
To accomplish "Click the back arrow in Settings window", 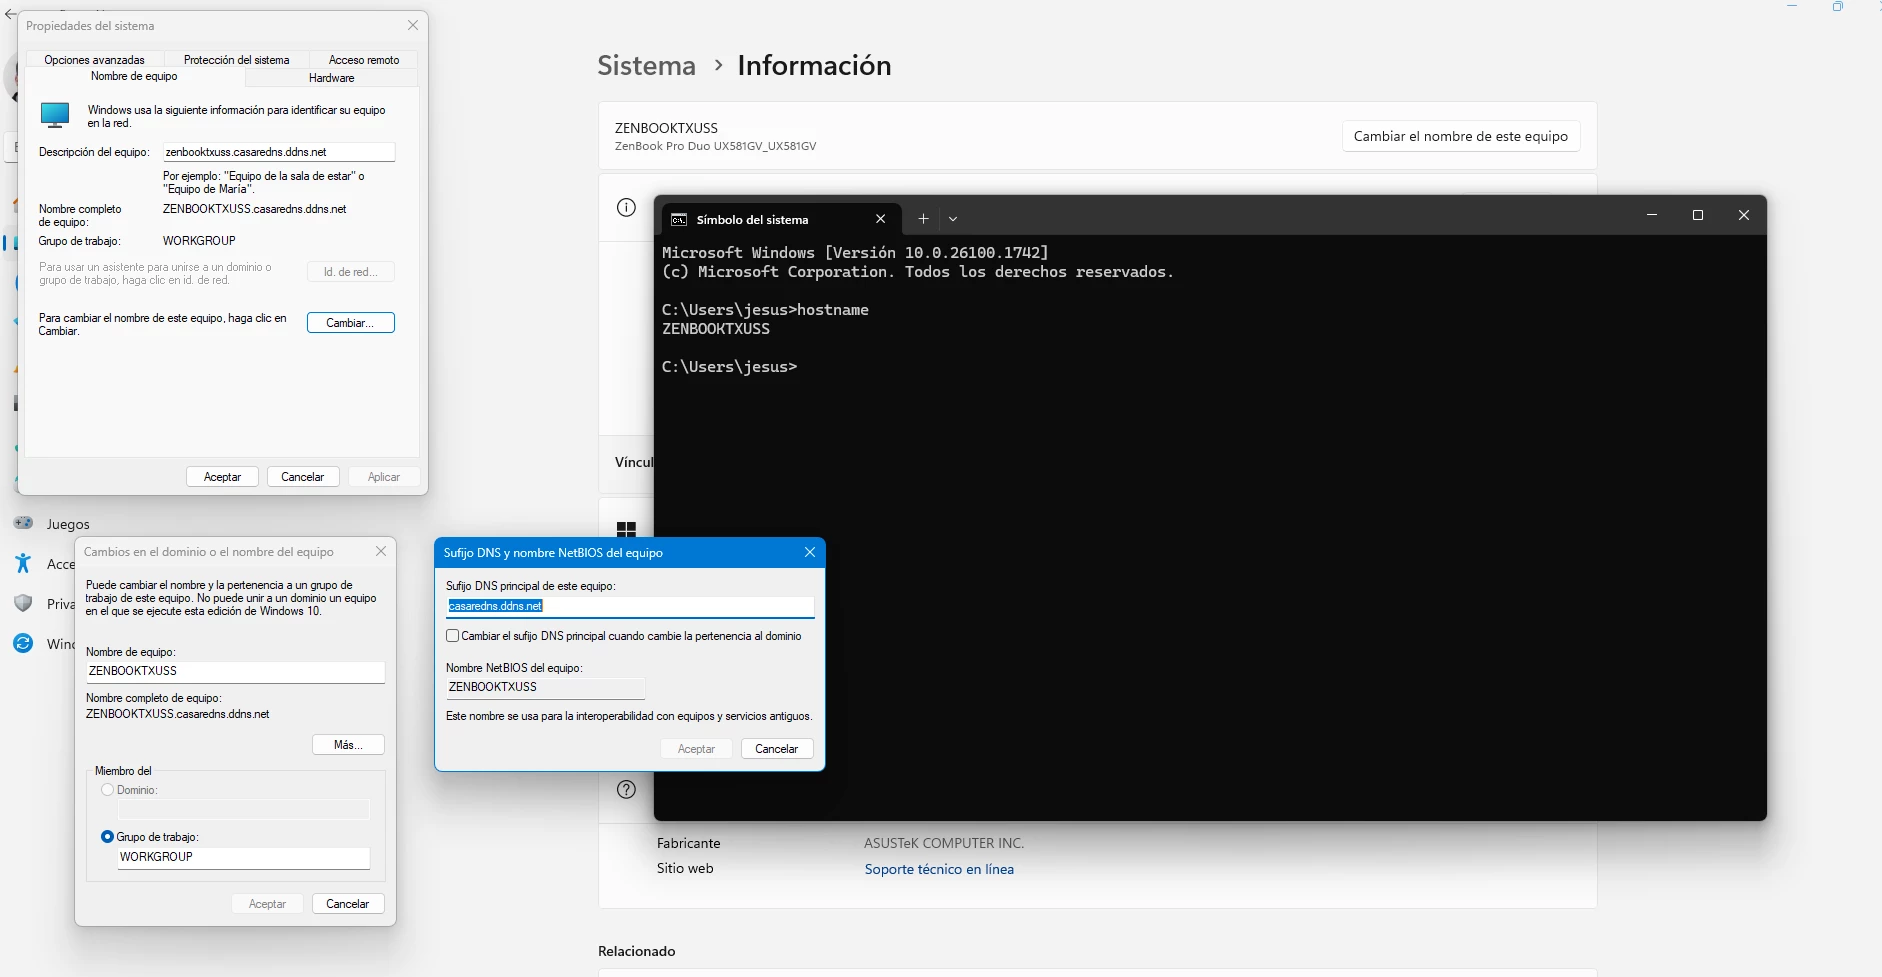I will pos(11,14).
